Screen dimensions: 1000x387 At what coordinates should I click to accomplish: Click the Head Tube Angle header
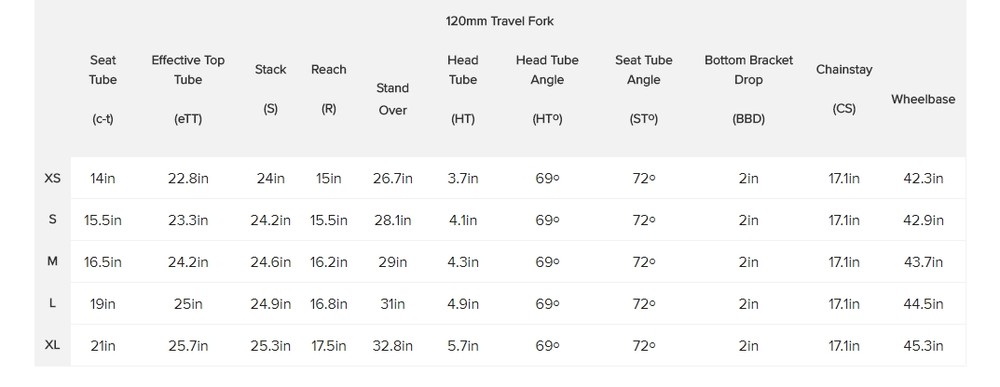(x=547, y=89)
